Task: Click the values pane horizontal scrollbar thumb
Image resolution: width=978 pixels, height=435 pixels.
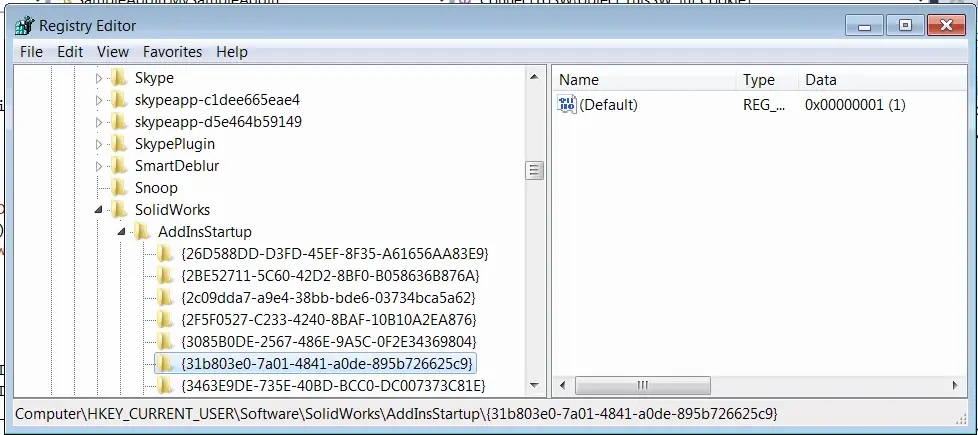Action: pos(642,386)
